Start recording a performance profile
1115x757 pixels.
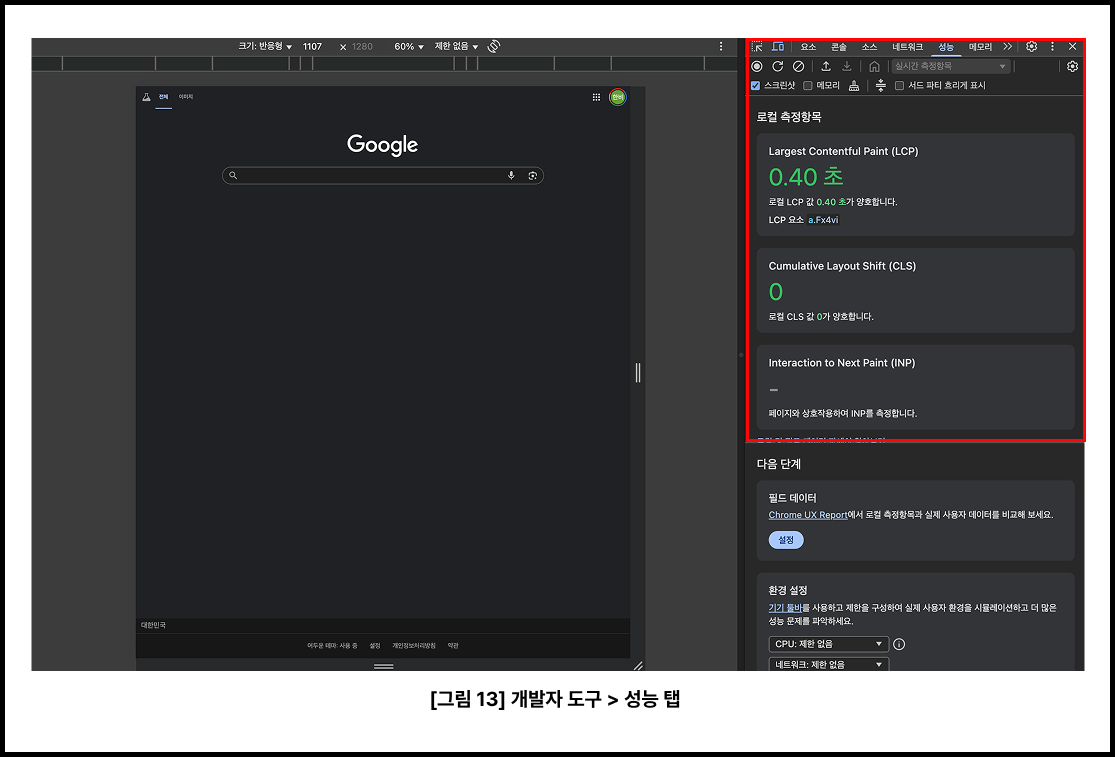[757, 66]
